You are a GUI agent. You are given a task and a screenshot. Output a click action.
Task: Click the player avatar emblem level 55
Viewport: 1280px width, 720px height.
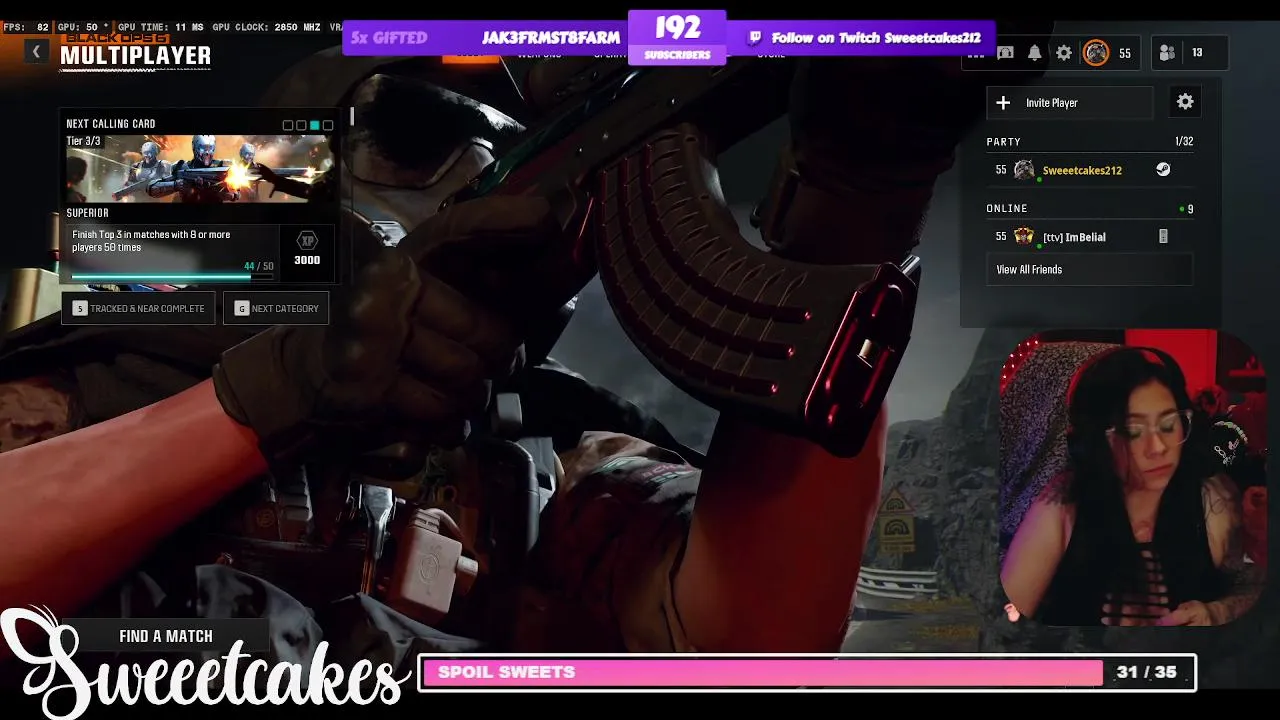point(1096,53)
